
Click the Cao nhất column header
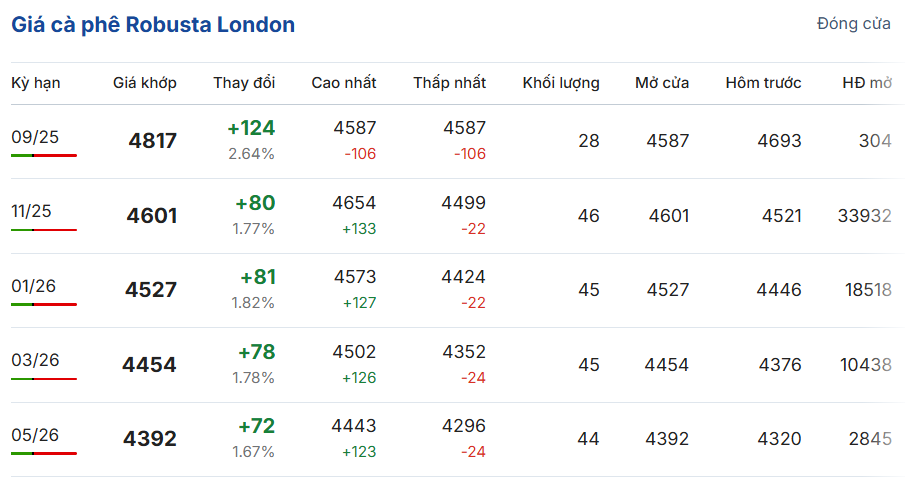click(343, 83)
